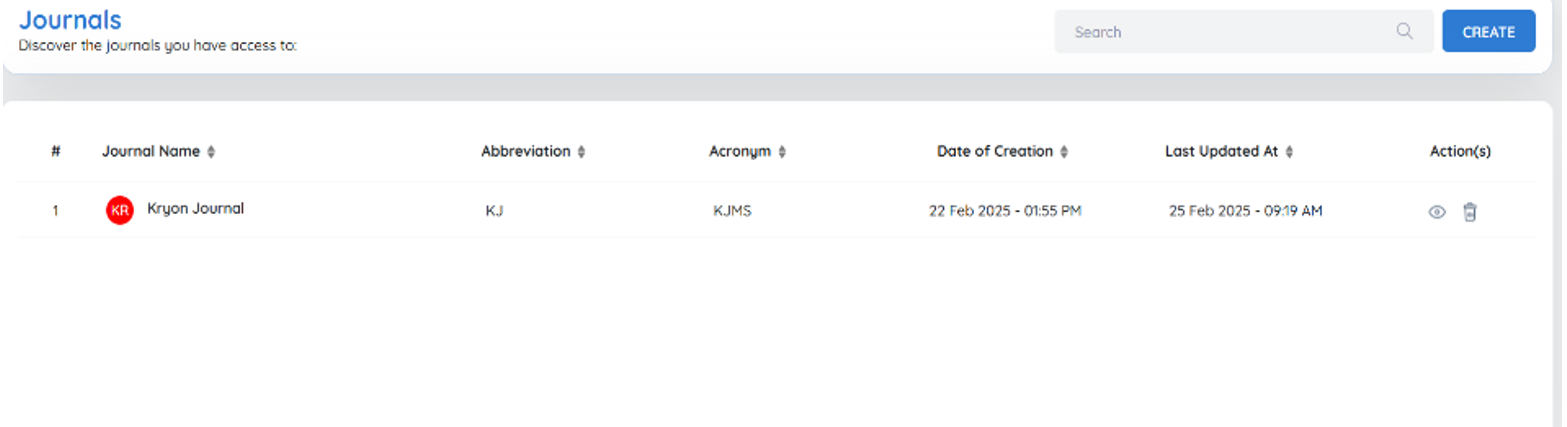
Task: Click the red KR avatar badge
Action: tap(120, 211)
